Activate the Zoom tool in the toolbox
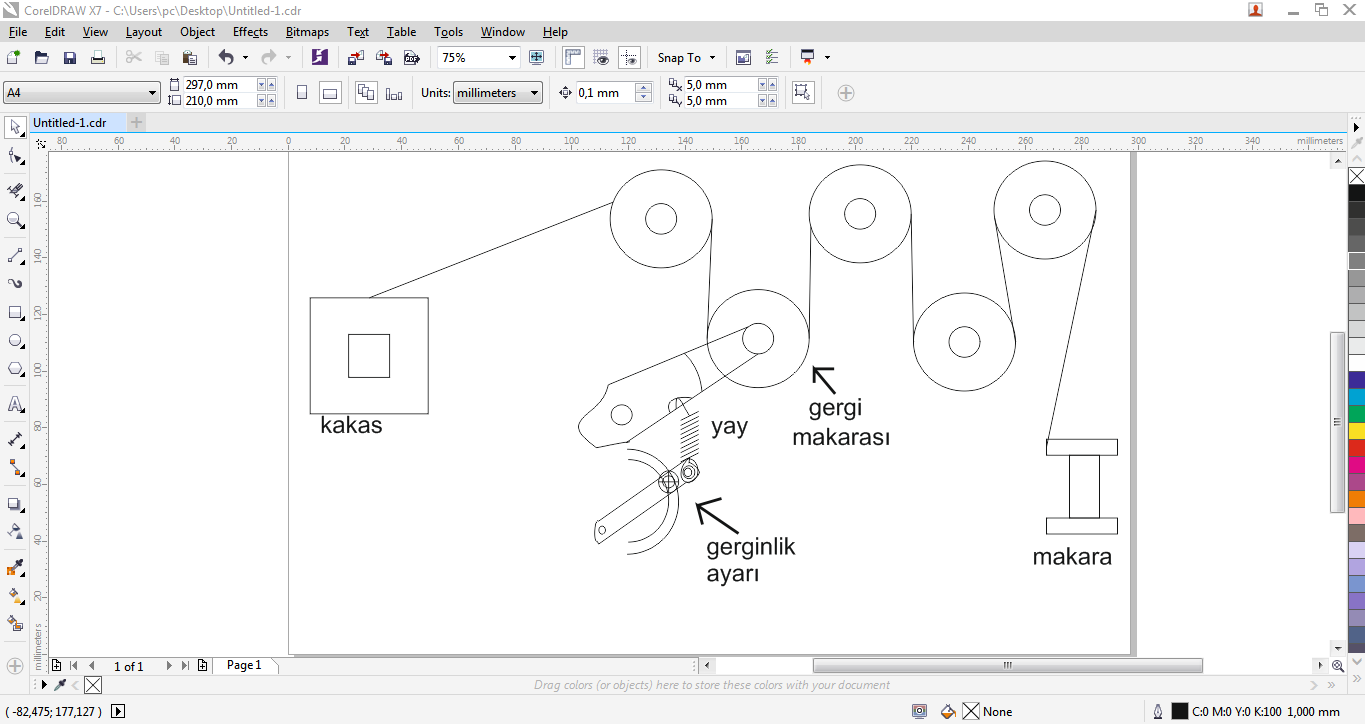1365x724 pixels. click(15, 220)
